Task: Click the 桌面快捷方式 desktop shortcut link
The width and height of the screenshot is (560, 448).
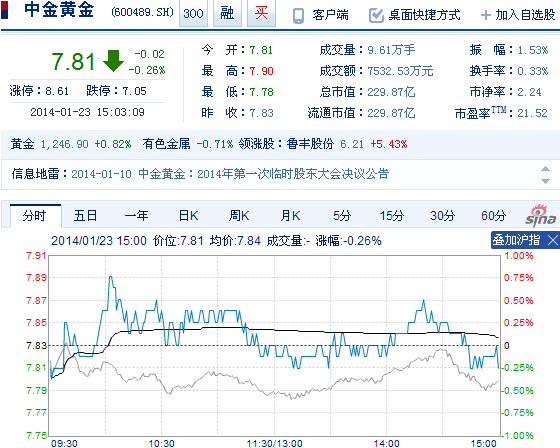Action: tap(424, 15)
